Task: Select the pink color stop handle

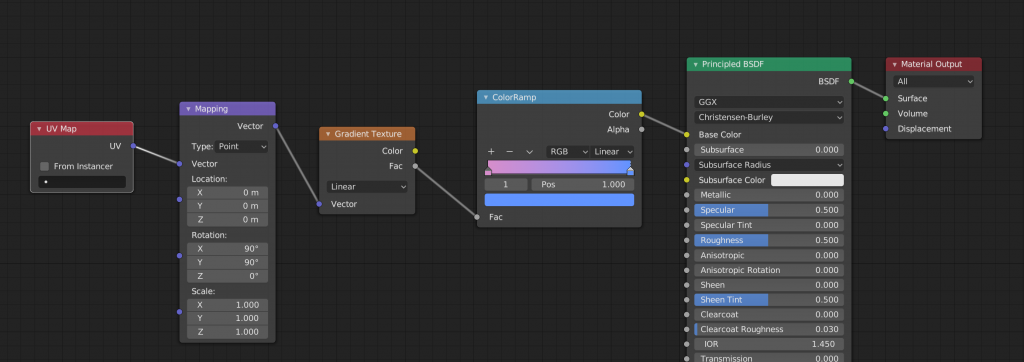Action: coord(488,171)
